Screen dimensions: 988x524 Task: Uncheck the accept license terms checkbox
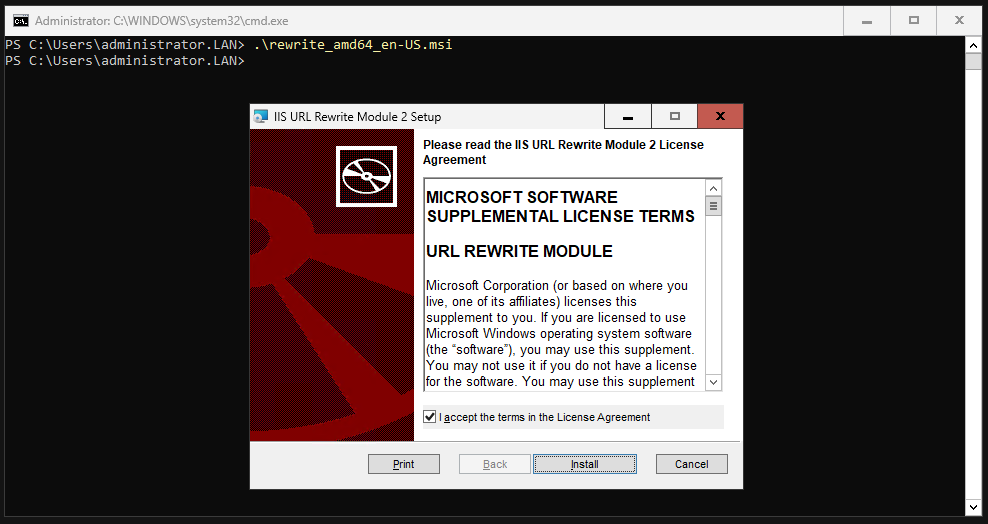pos(430,417)
